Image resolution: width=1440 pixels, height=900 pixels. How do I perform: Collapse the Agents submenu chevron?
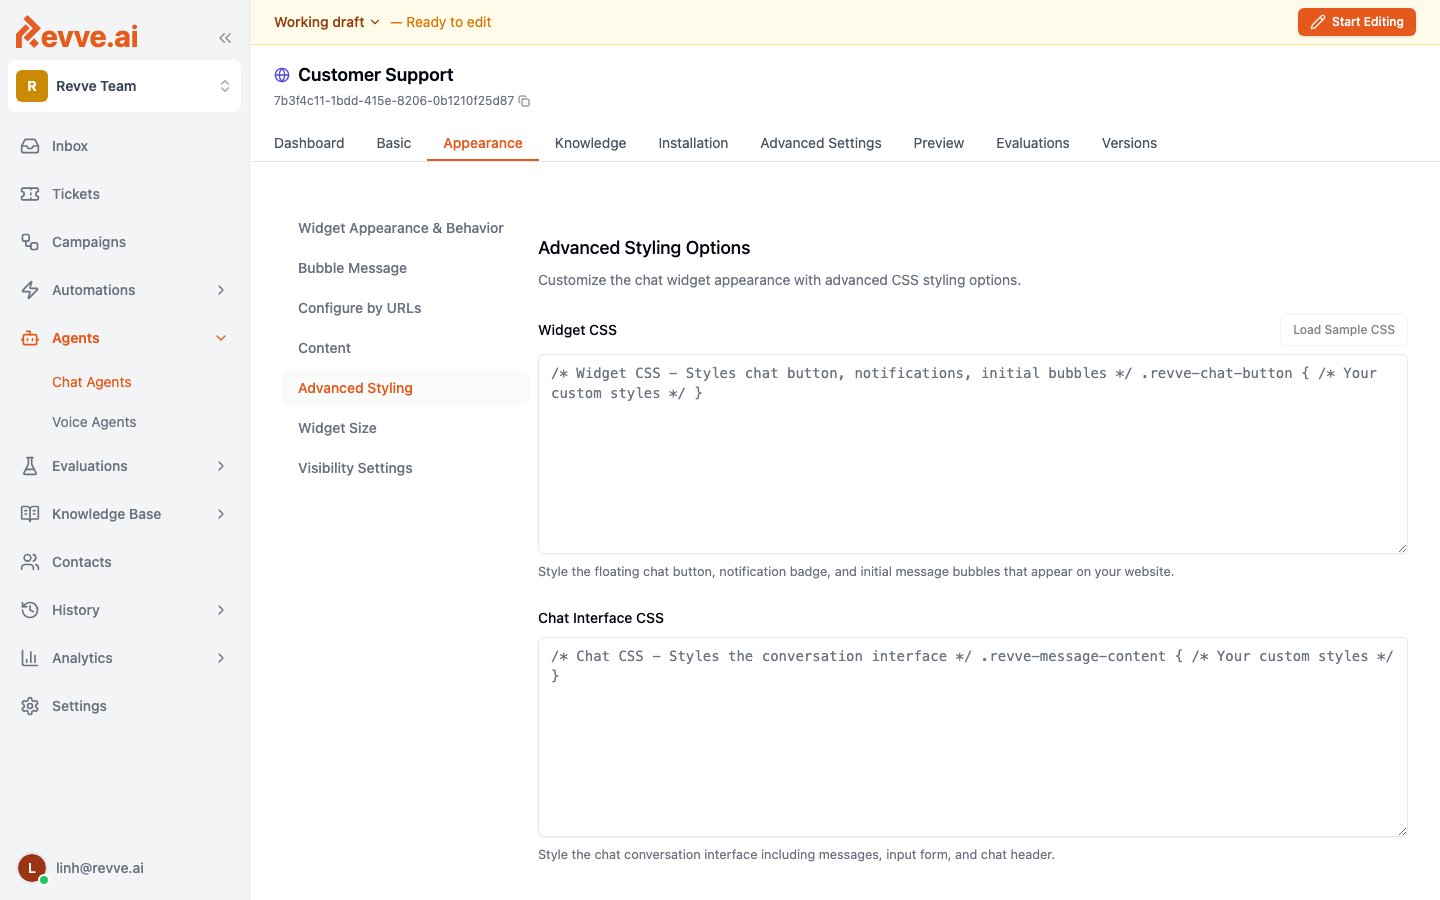coord(221,338)
